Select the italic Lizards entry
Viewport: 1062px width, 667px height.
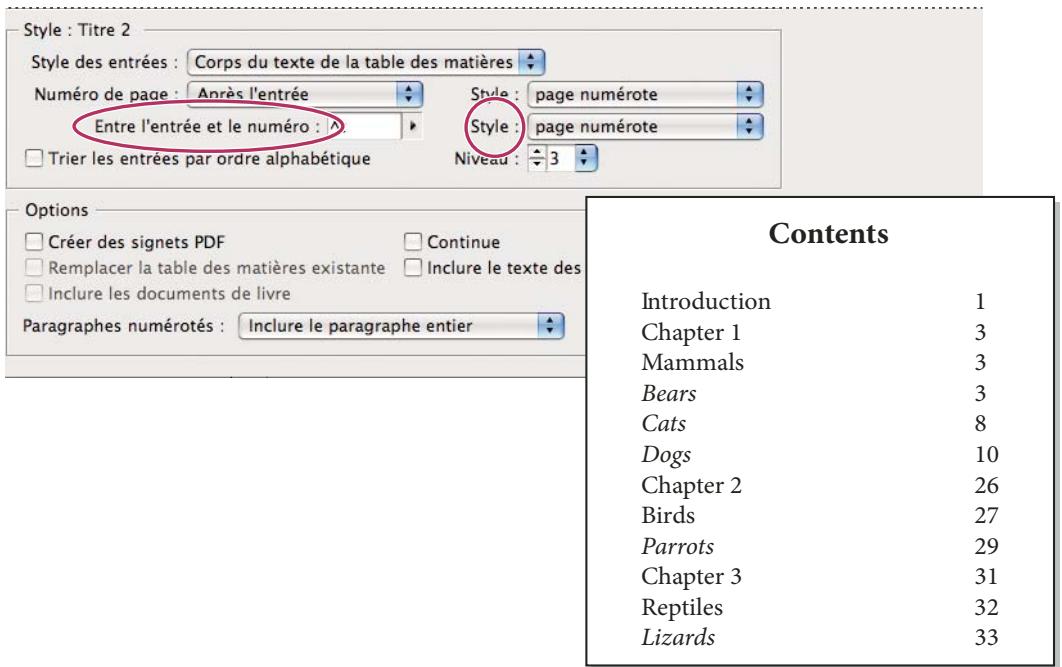pyautogui.click(x=678, y=637)
